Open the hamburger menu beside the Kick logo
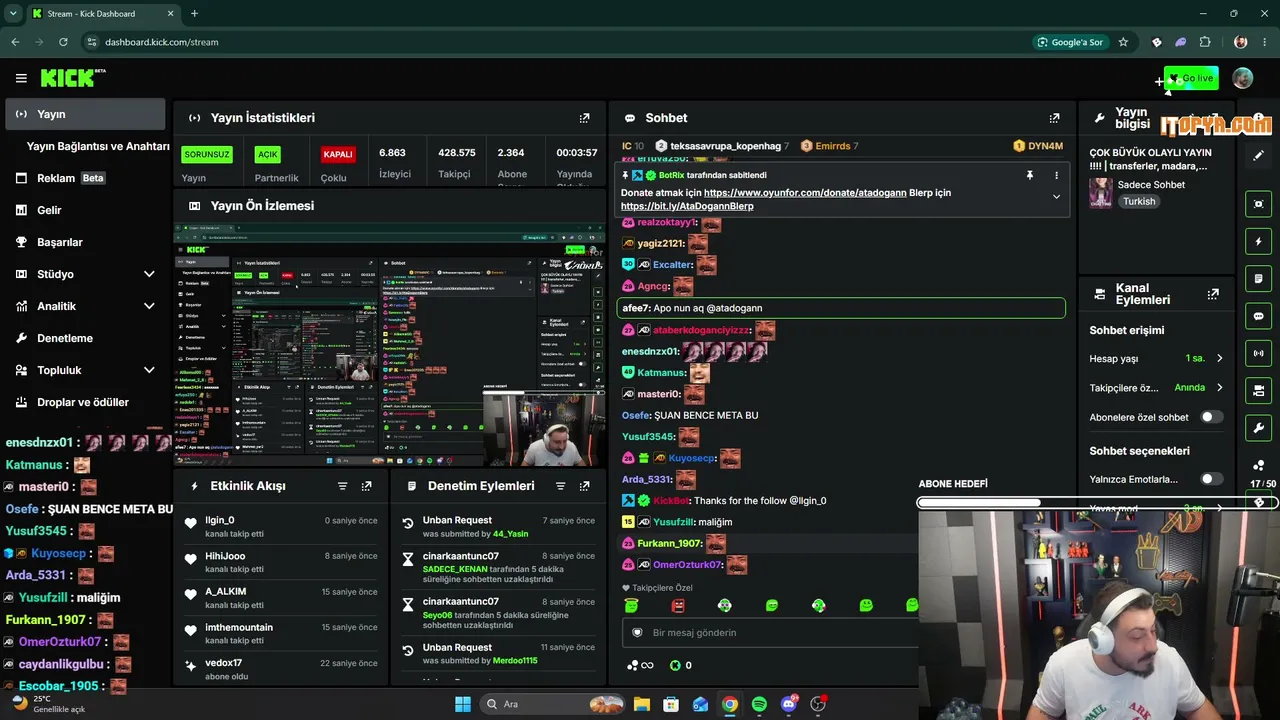The height and width of the screenshot is (720, 1280). pyautogui.click(x=21, y=78)
